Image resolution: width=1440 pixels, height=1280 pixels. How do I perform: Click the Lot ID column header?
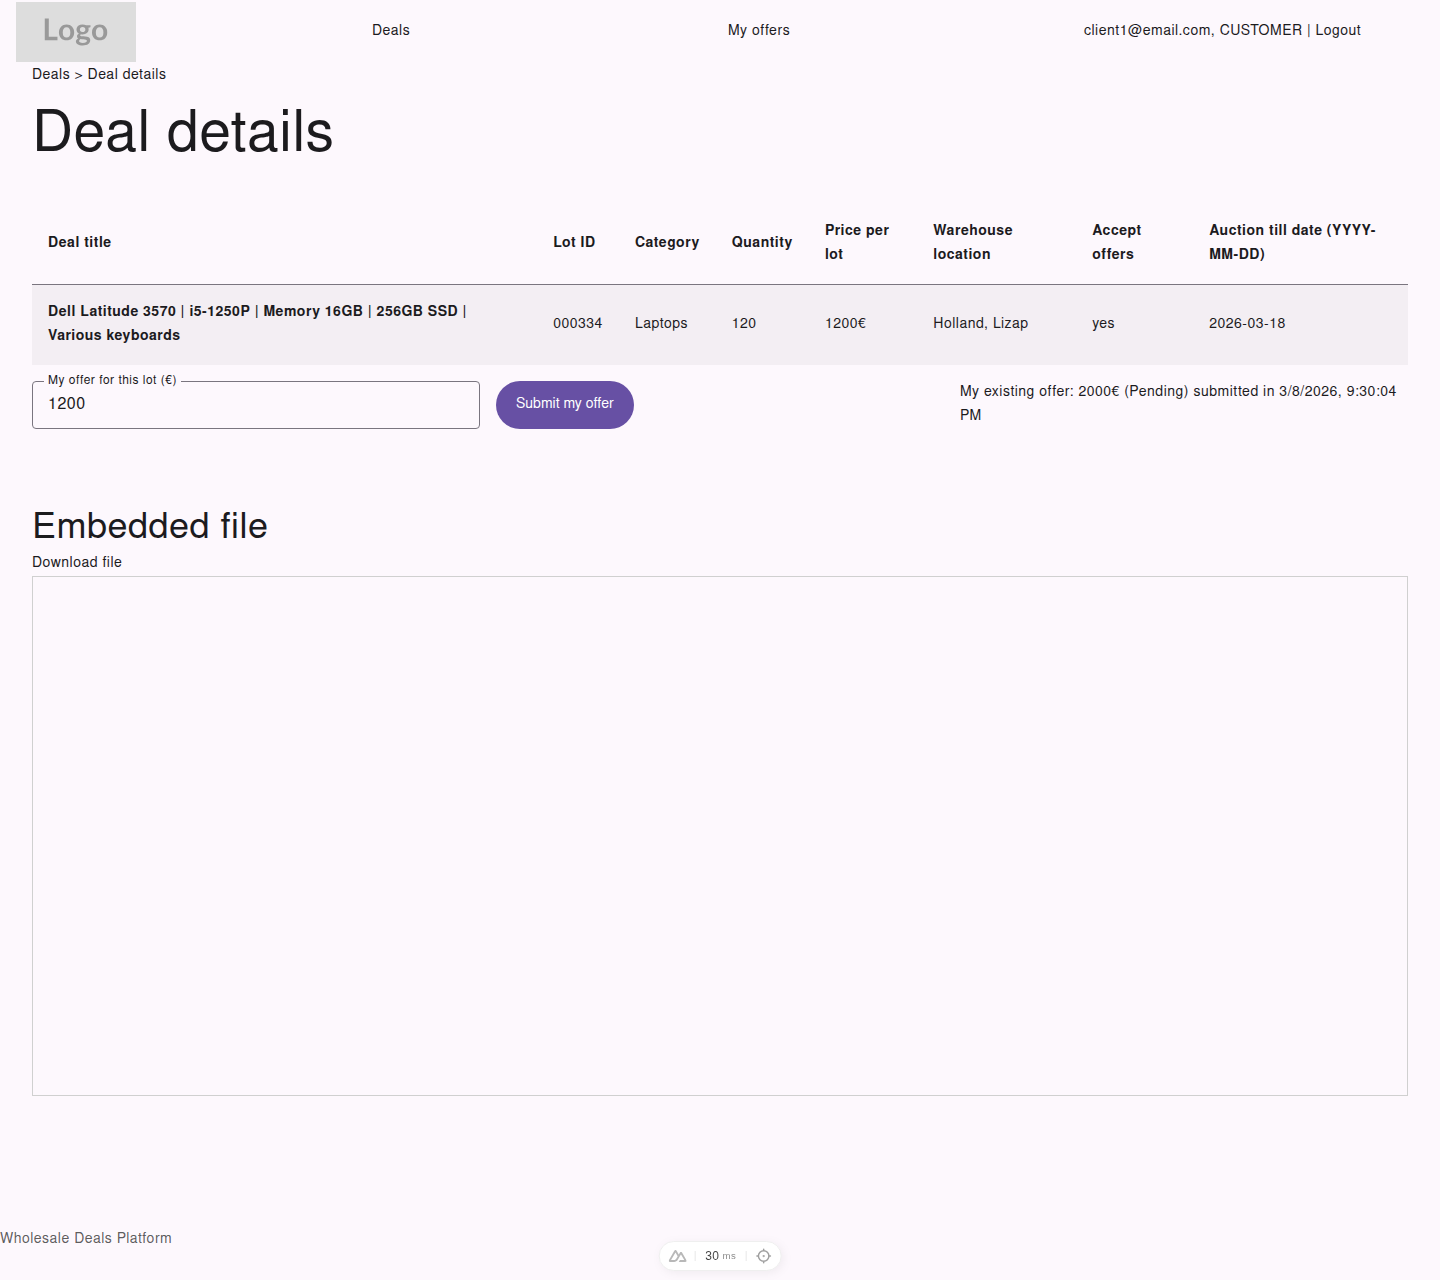[573, 241]
